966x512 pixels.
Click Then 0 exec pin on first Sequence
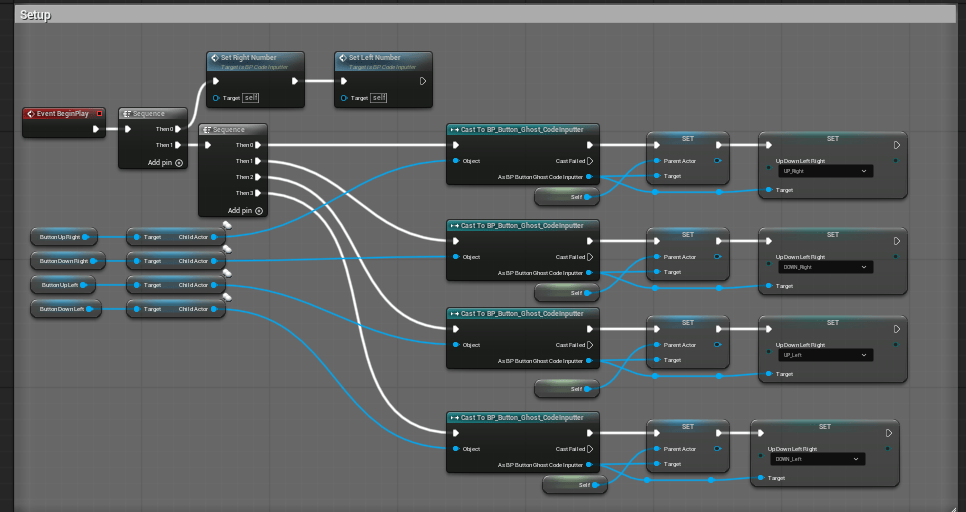point(178,129)
